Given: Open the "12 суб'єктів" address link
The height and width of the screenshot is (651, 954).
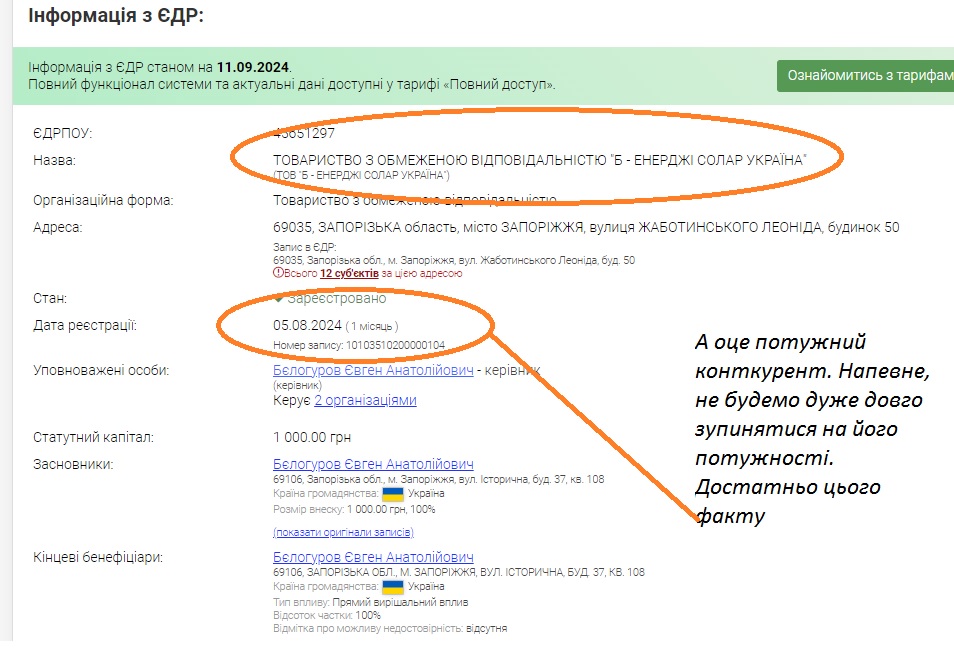Looking at the screenshot, I should point(349,273).
